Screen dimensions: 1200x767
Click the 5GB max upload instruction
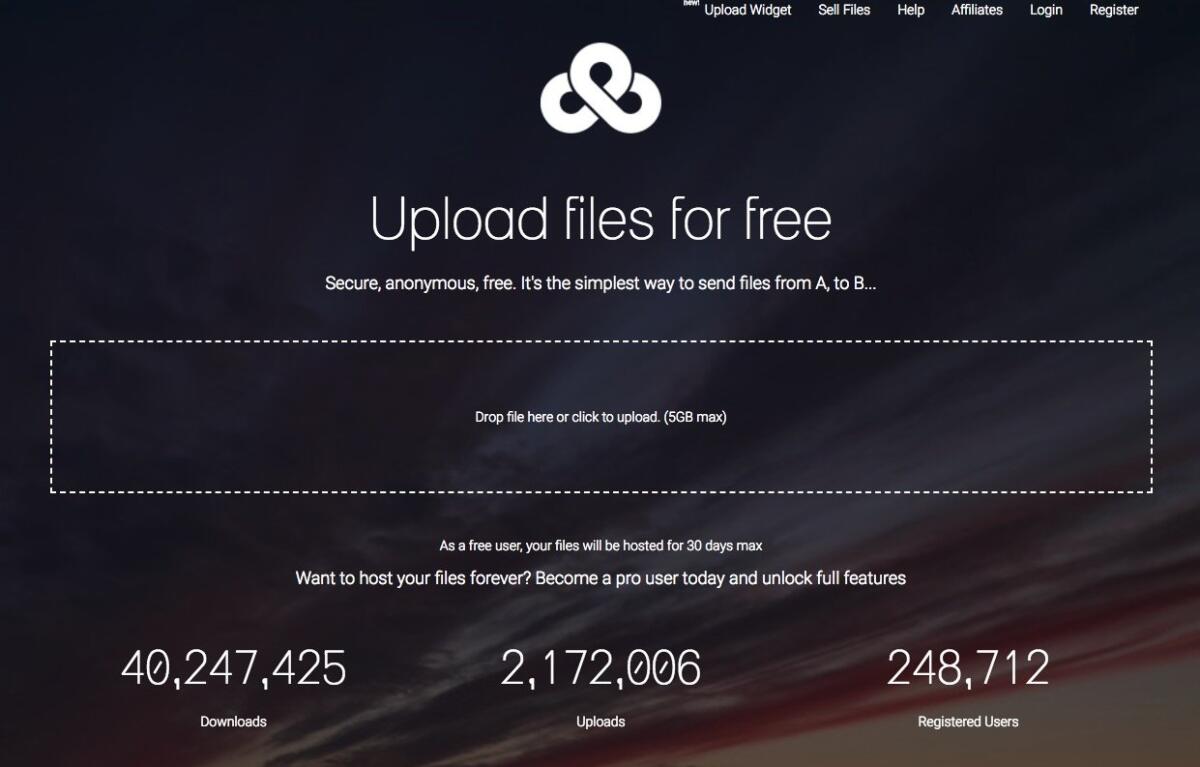(600, 416)
